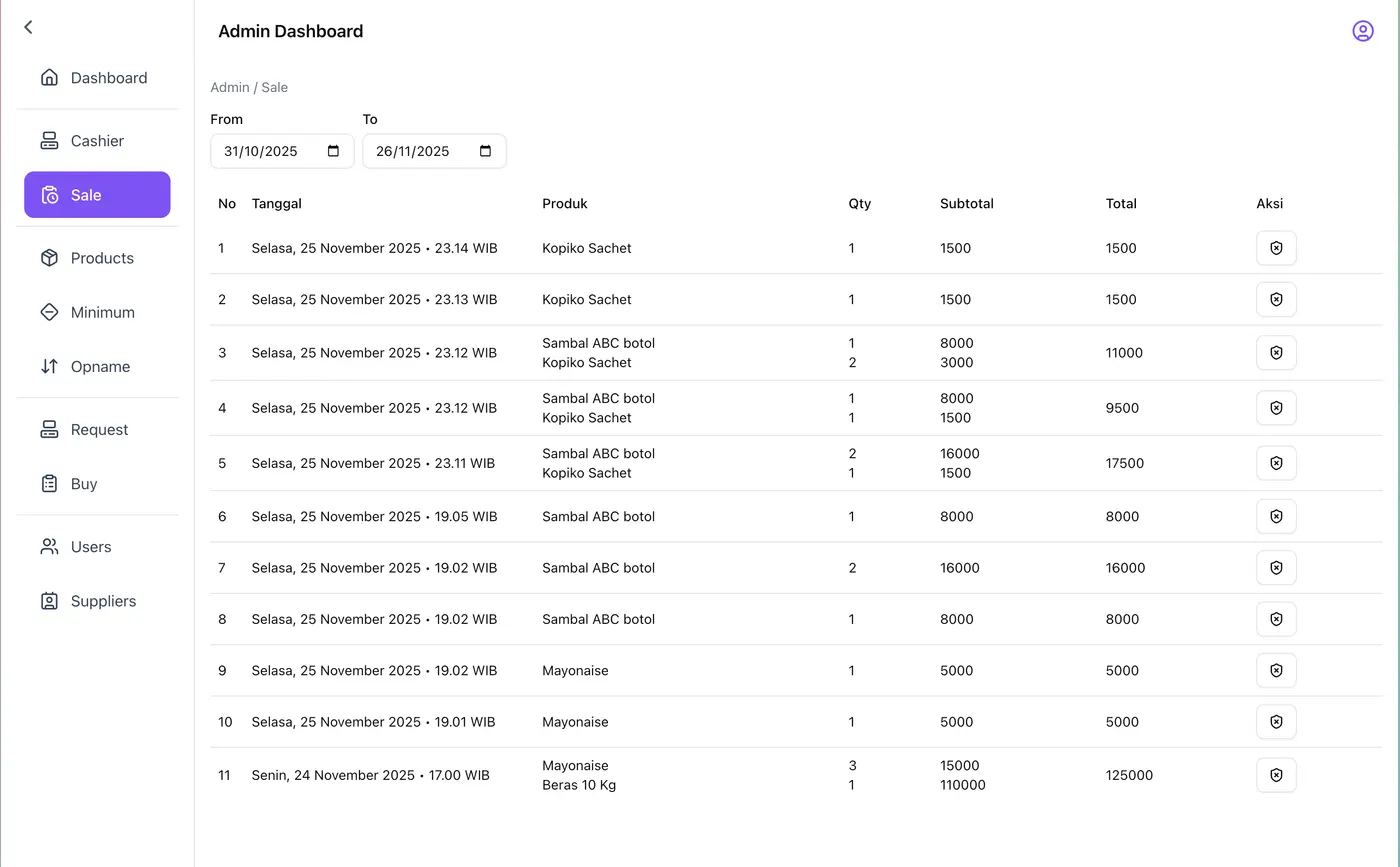Image resolution: width=1400 pixels, height=867 pixels.
Task: Open the From date calendar picker
Action: click(x=334, y=151)
